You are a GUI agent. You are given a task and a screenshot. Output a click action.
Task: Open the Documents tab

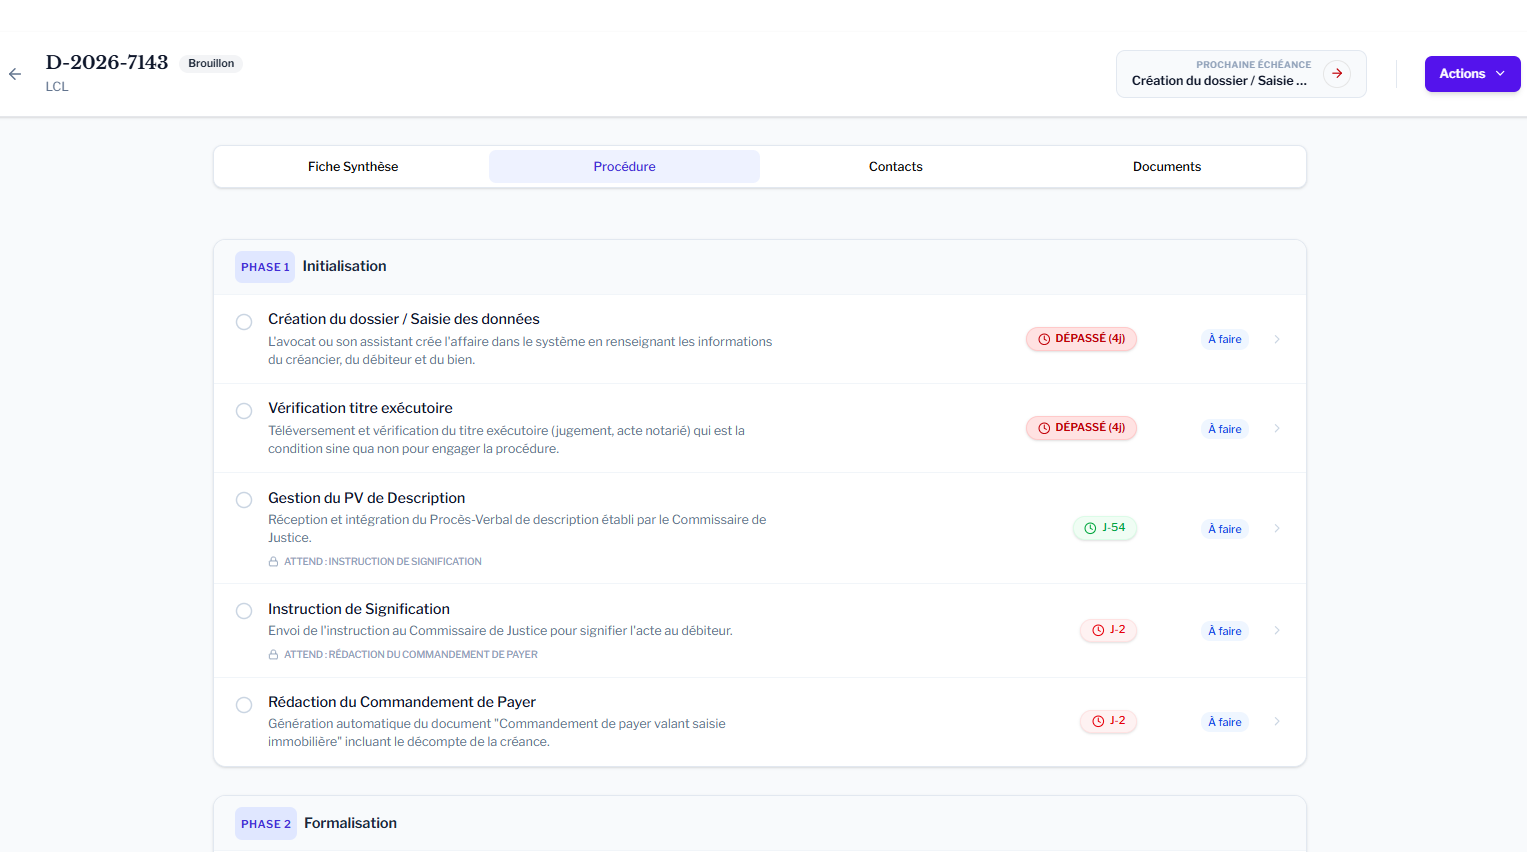pyautogui.click(x=1166, y=167)
